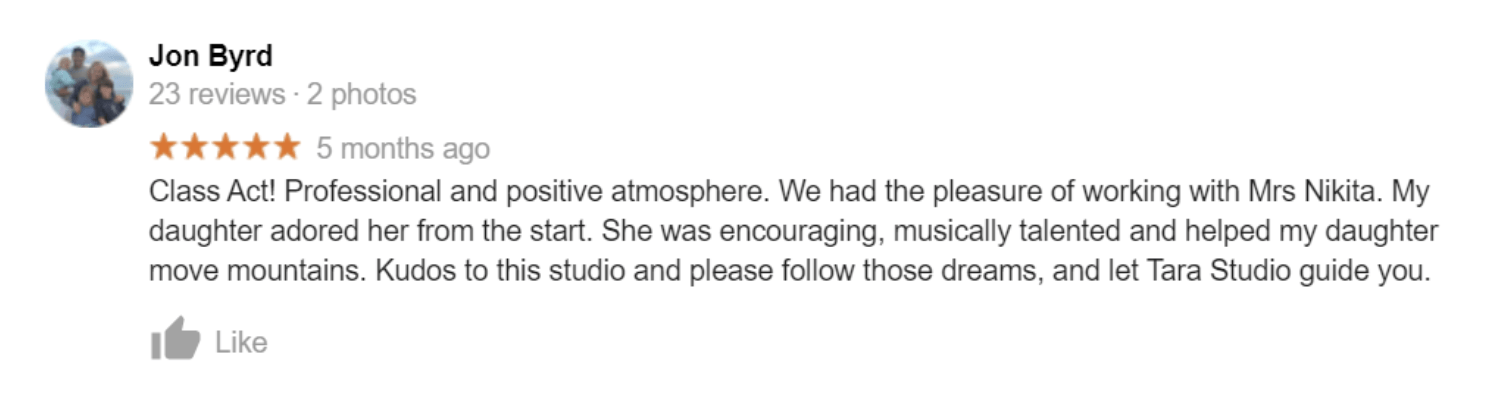View the reviewer's "2 photos" link
Screen dimensions: 1510x398
coord(361,95)
